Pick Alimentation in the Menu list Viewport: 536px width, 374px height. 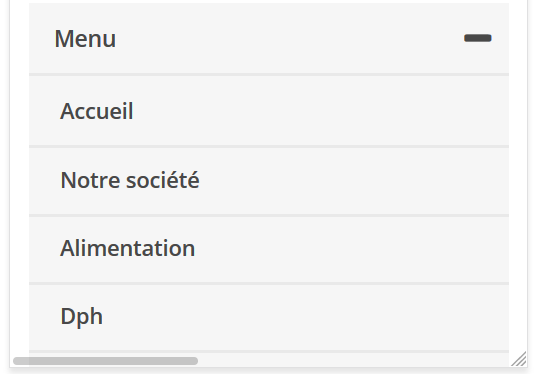pyautogui.click(x=128, y=248)
